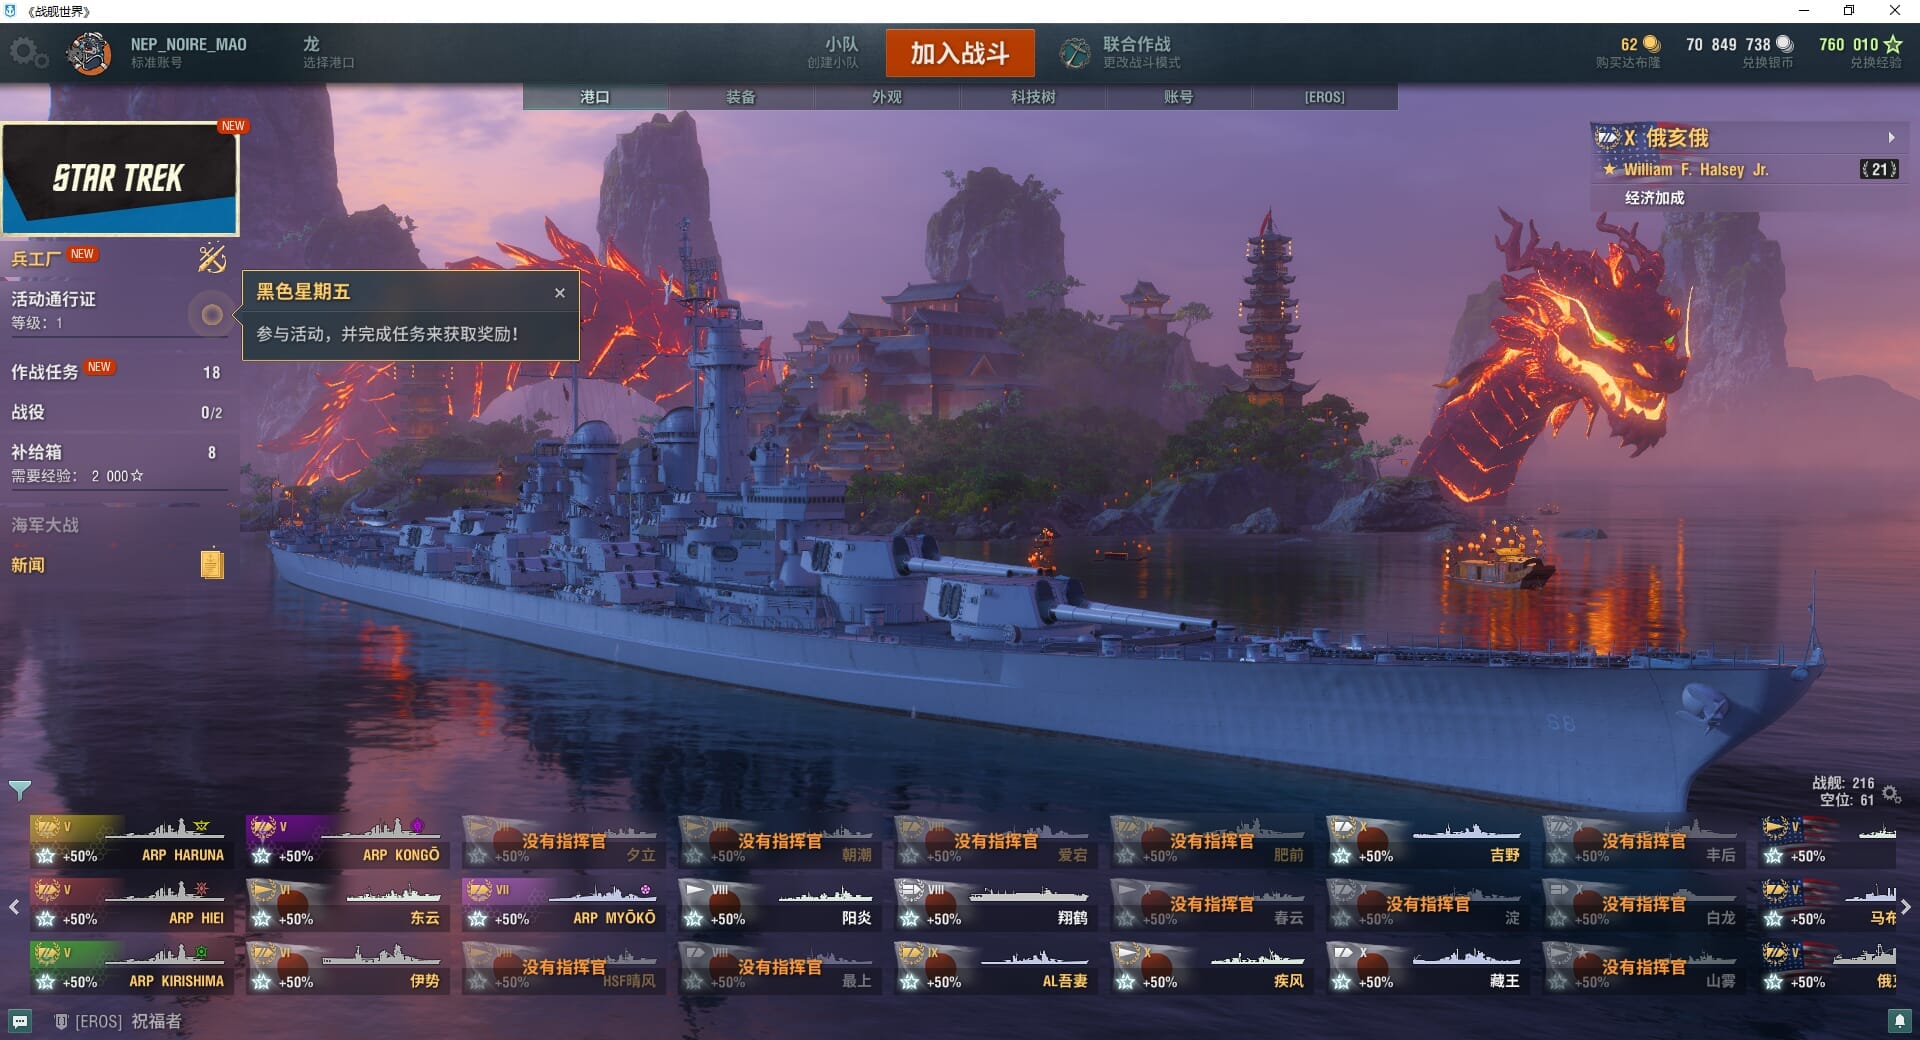Click 创建小队 to create a division
Screen dimensions: 1920x1040
point(833,53)
